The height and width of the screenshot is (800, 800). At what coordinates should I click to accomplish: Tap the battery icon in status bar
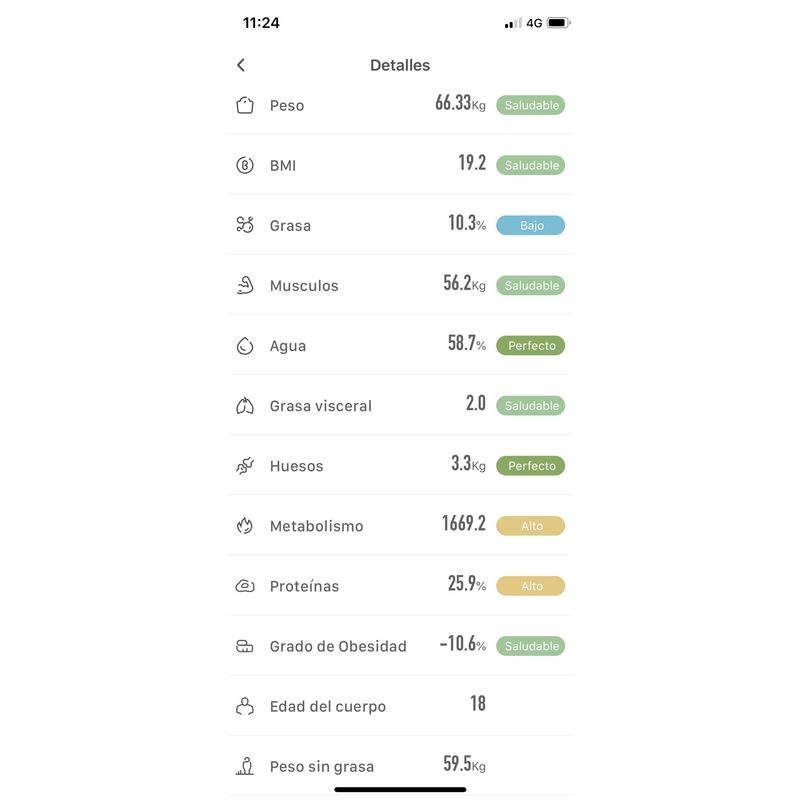pos(558,23)
